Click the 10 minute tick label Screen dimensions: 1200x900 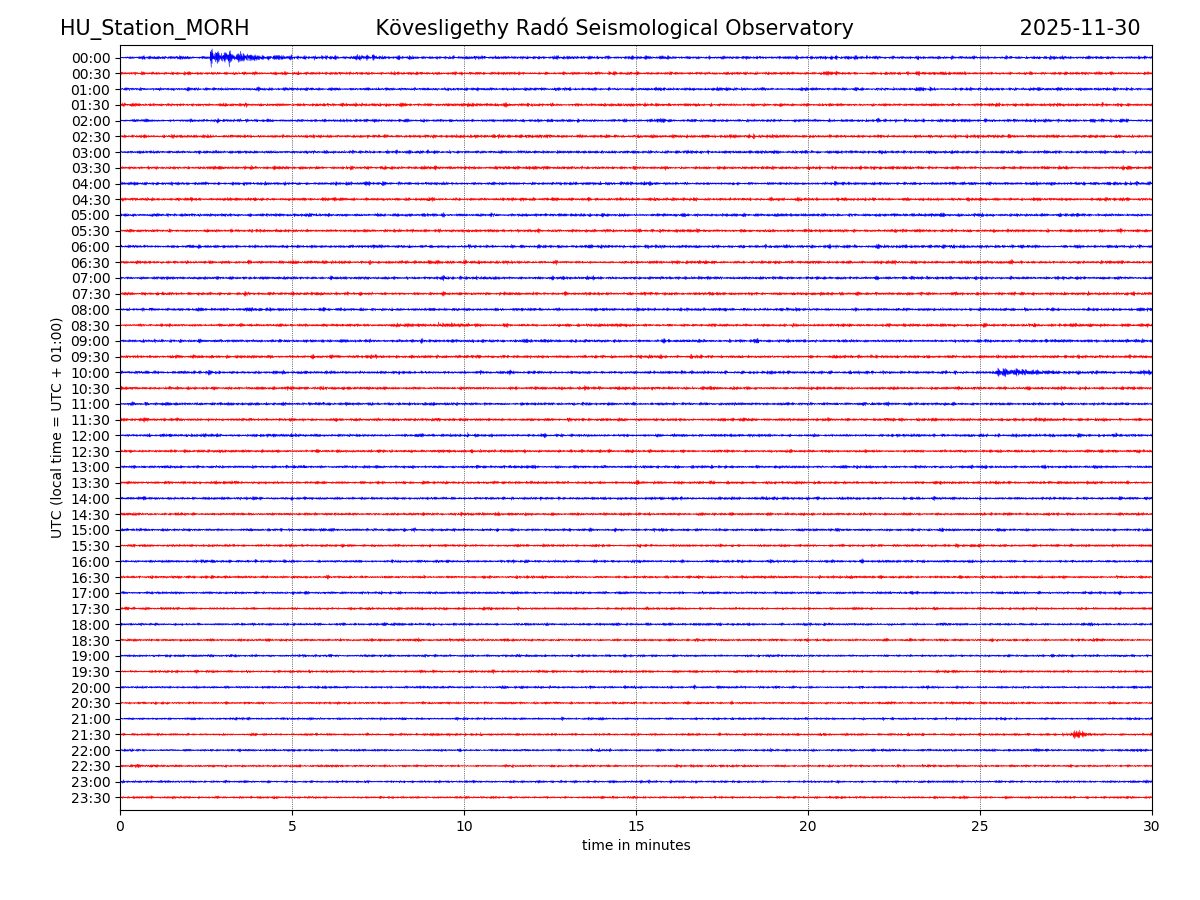(x=464, y=827)
